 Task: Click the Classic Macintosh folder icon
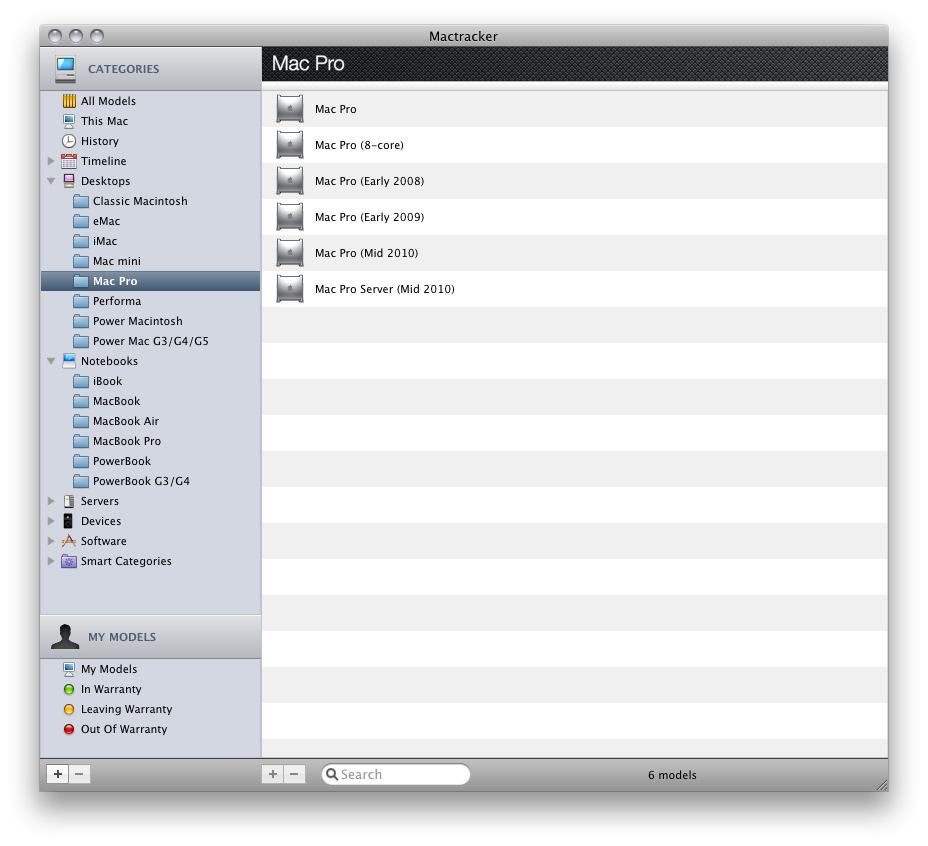point(81,201)
